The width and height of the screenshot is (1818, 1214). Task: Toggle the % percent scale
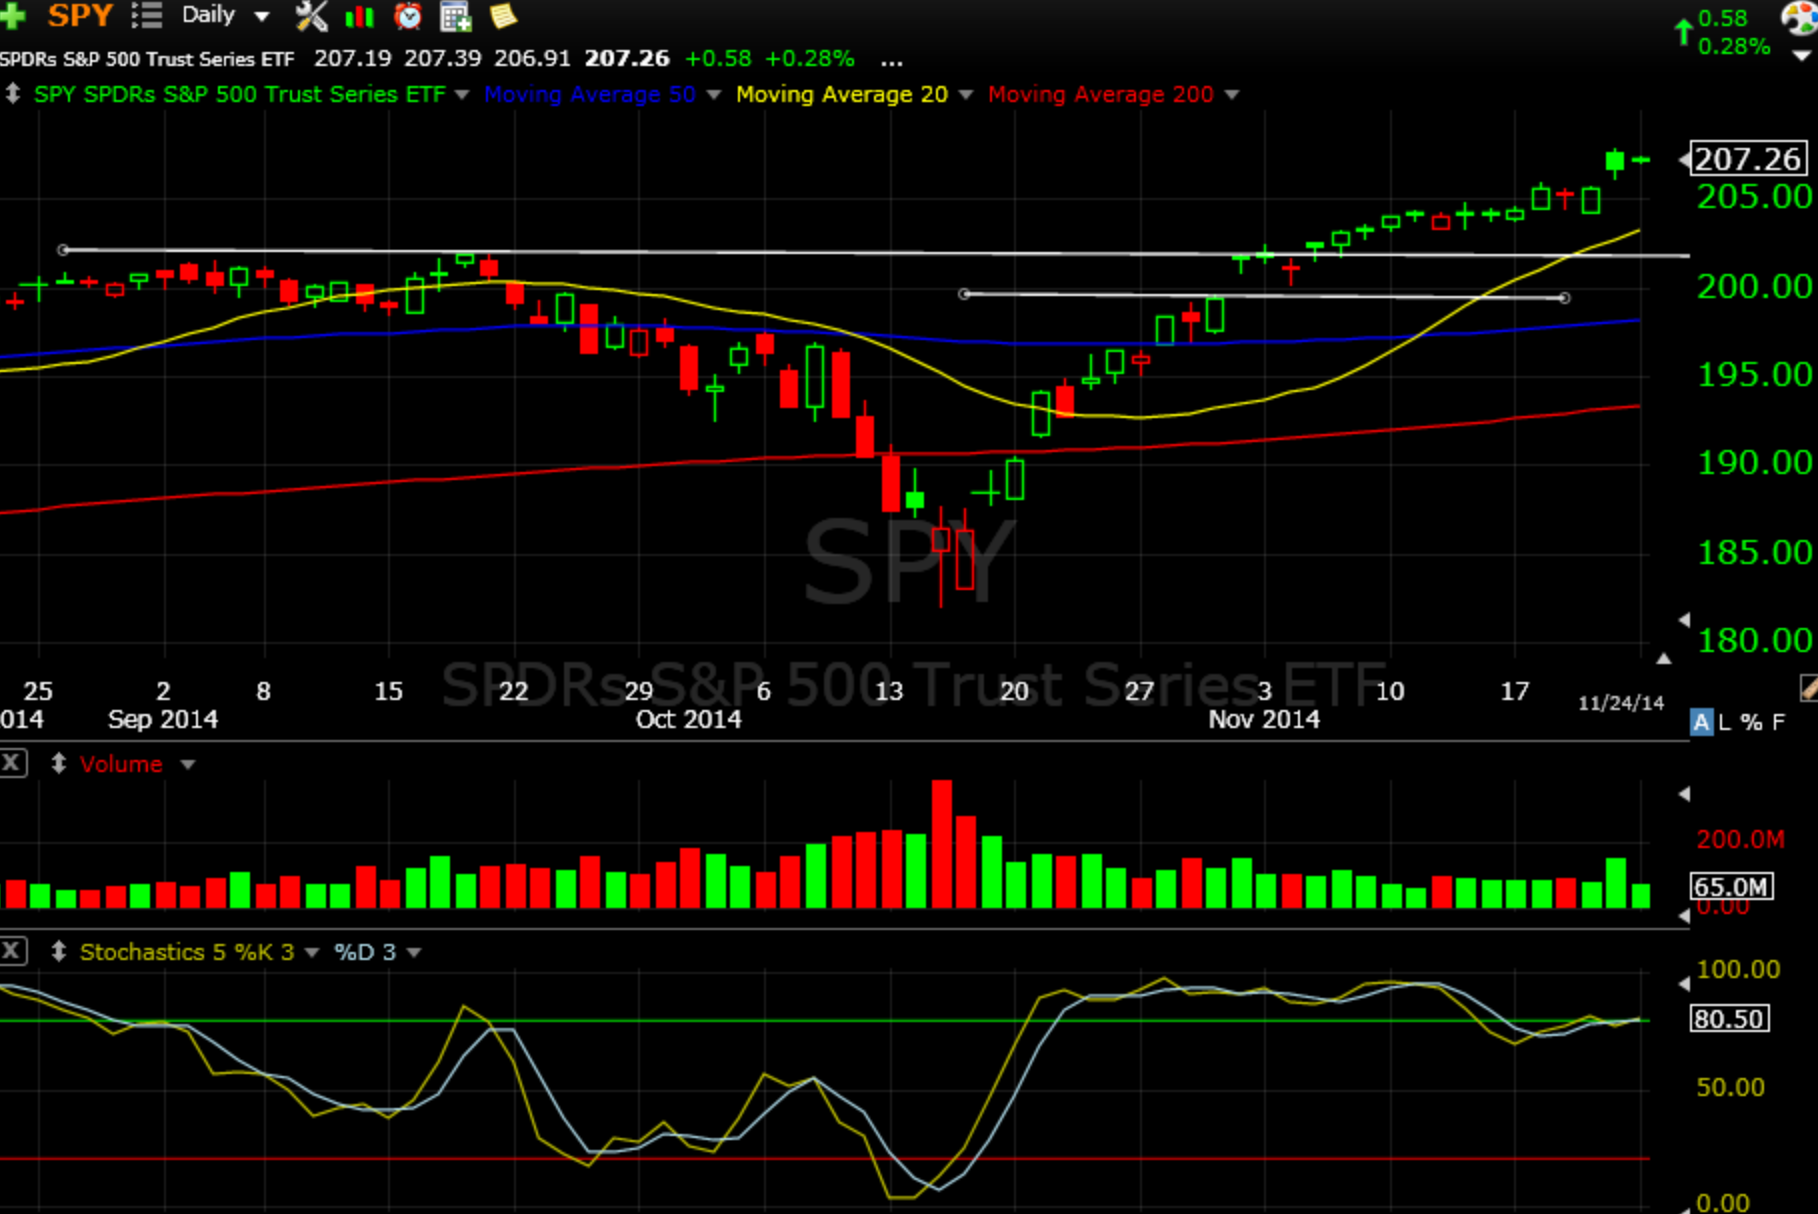[1751, 722]
